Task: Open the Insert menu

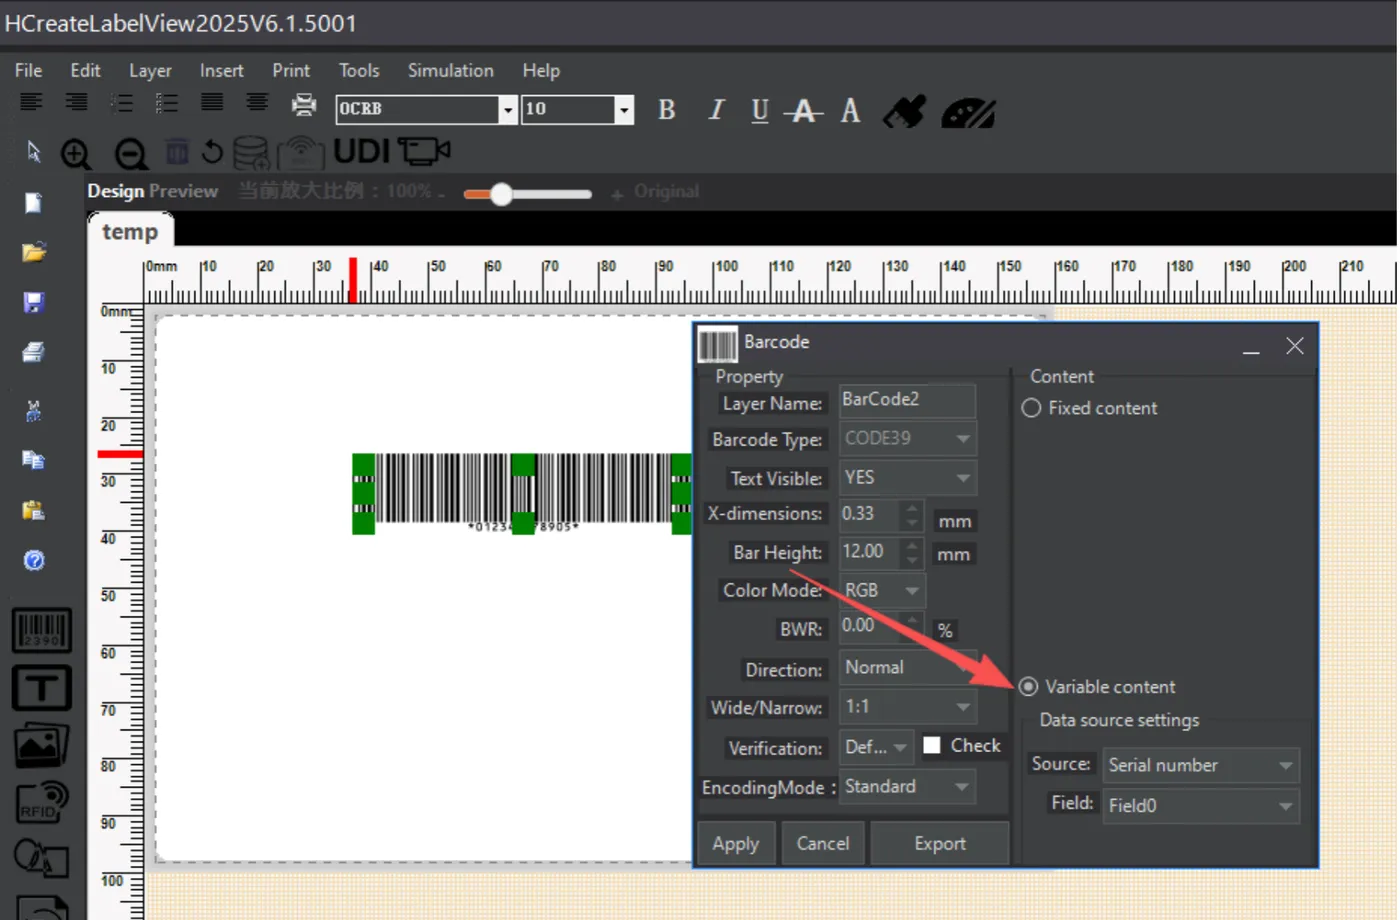Action: (x=221, y=70)
